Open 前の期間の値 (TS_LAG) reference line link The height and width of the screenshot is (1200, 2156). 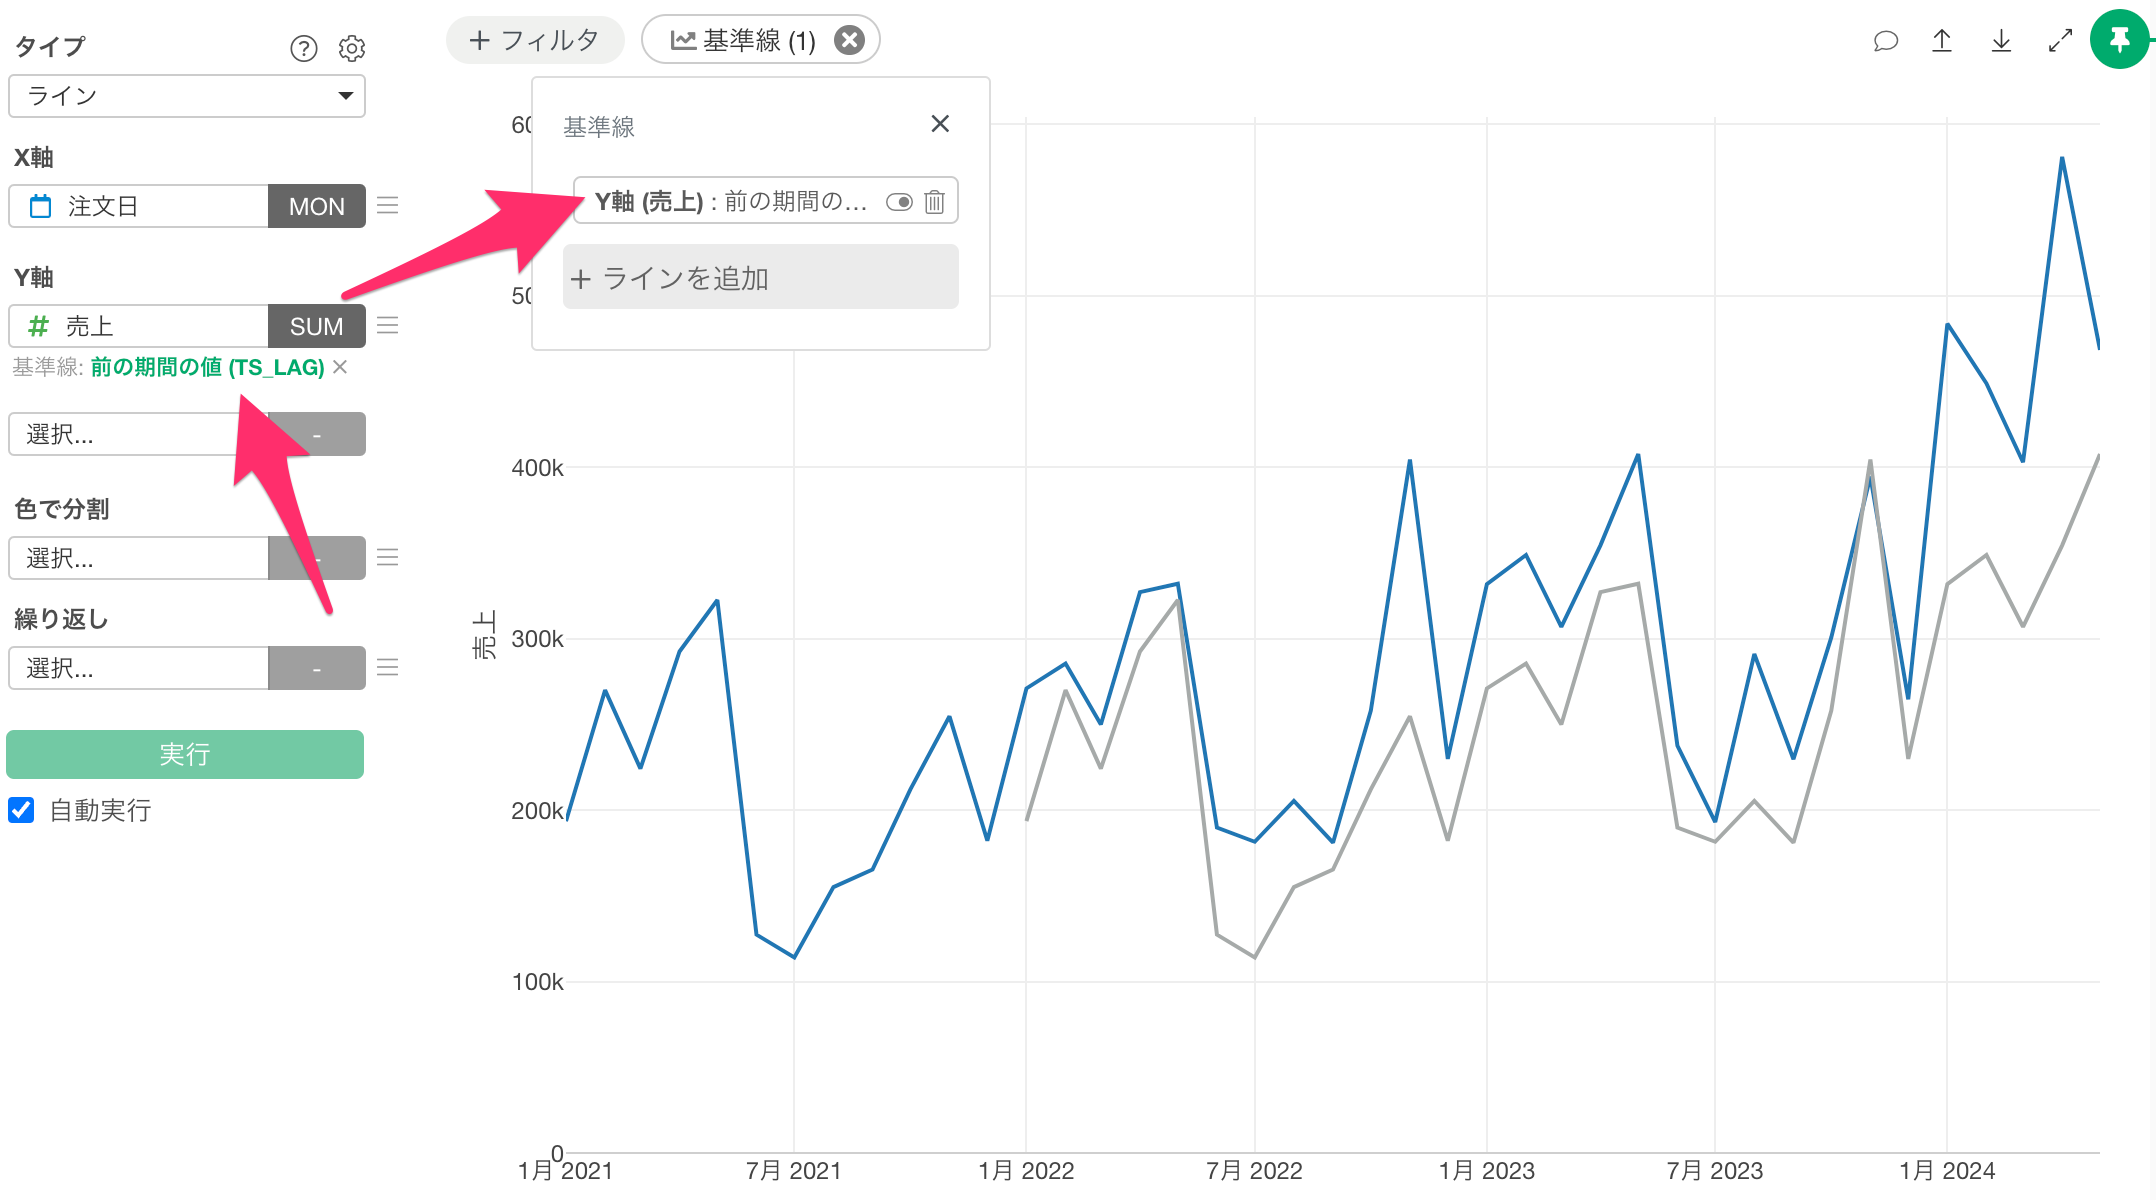click(207, 367)
